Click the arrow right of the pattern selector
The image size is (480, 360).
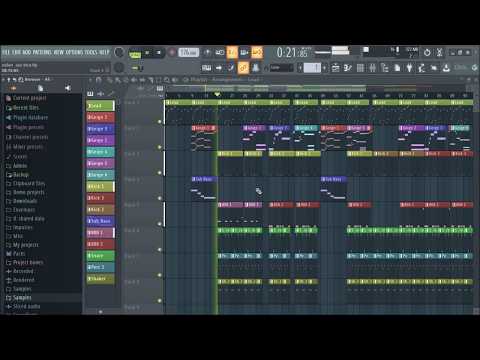325,68
